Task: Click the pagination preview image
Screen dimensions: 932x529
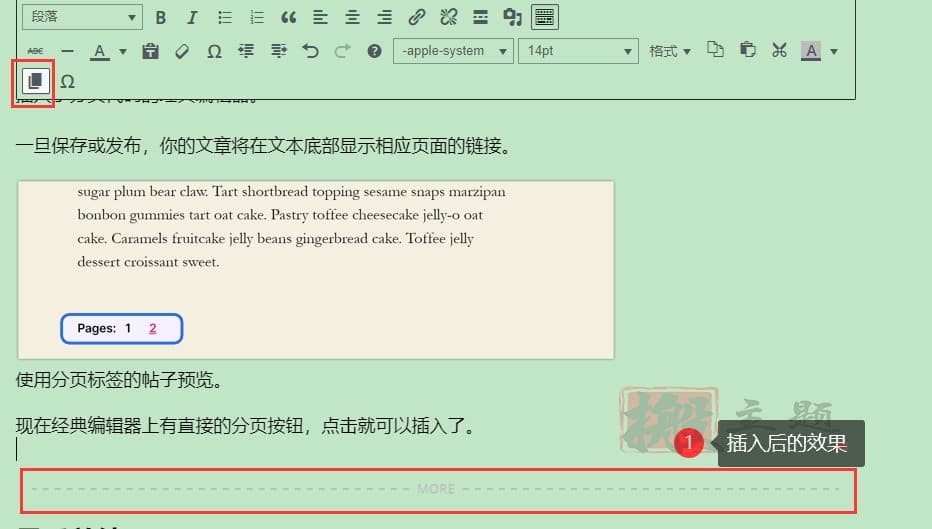Action: click(x=316, y=270)
